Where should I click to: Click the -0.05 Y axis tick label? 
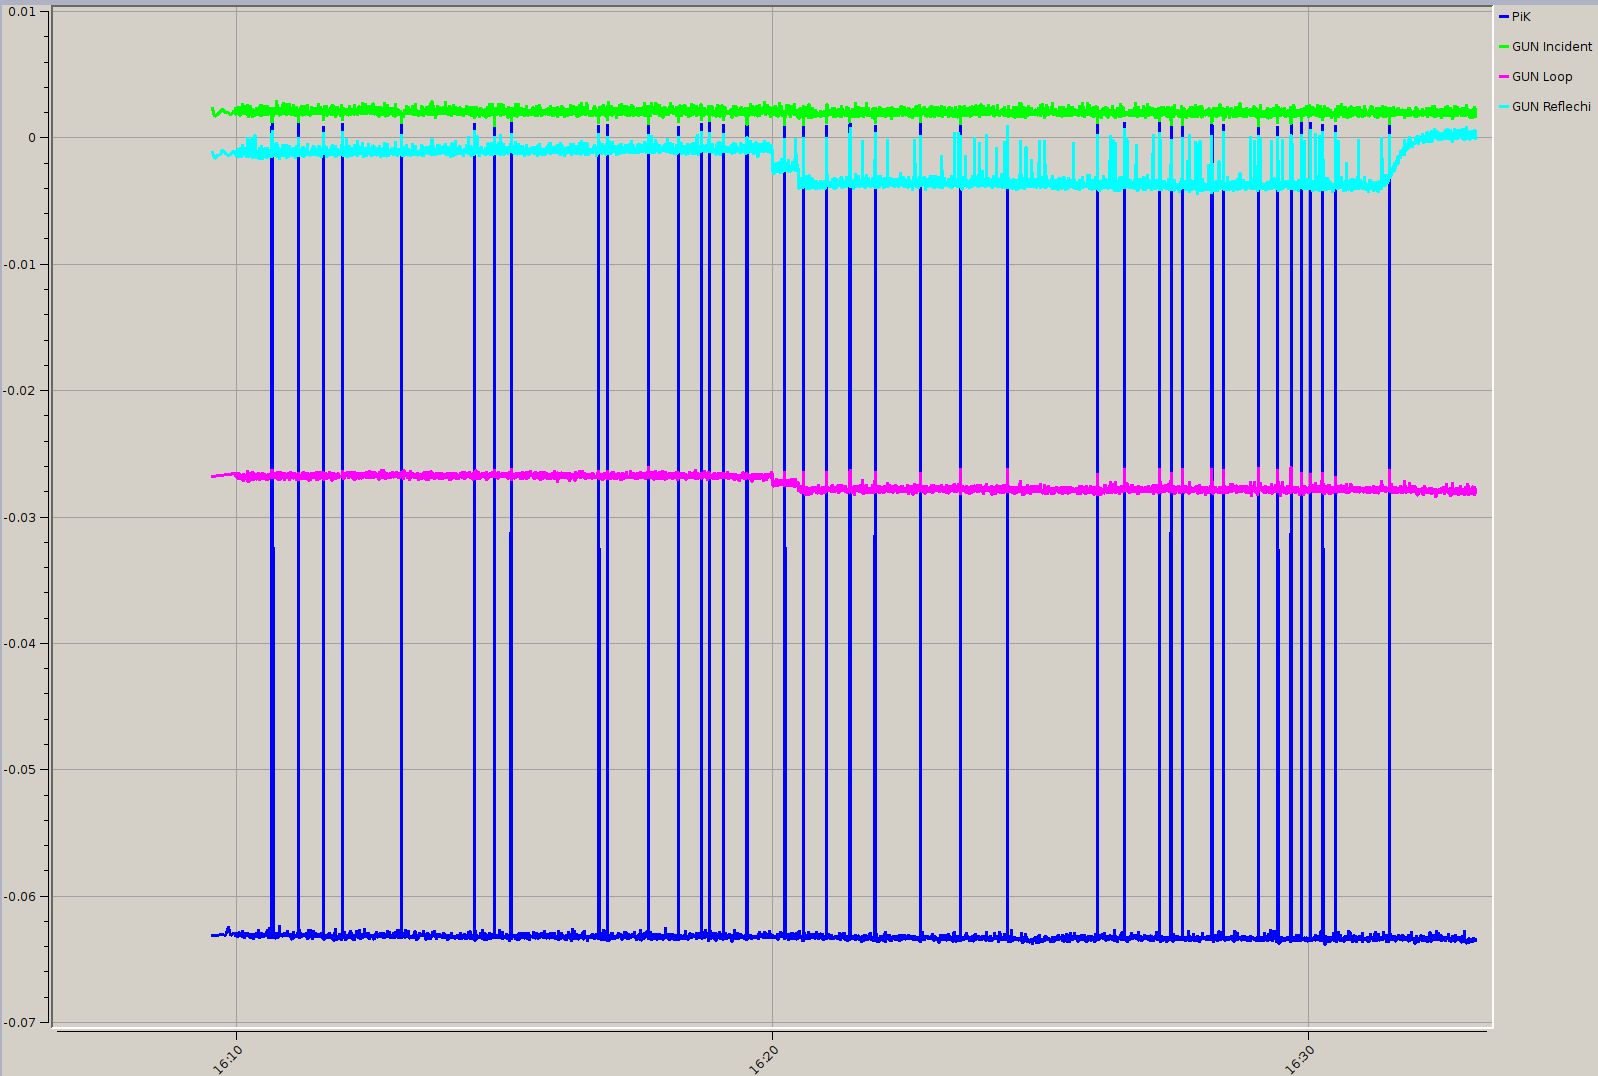pos(20,769)
